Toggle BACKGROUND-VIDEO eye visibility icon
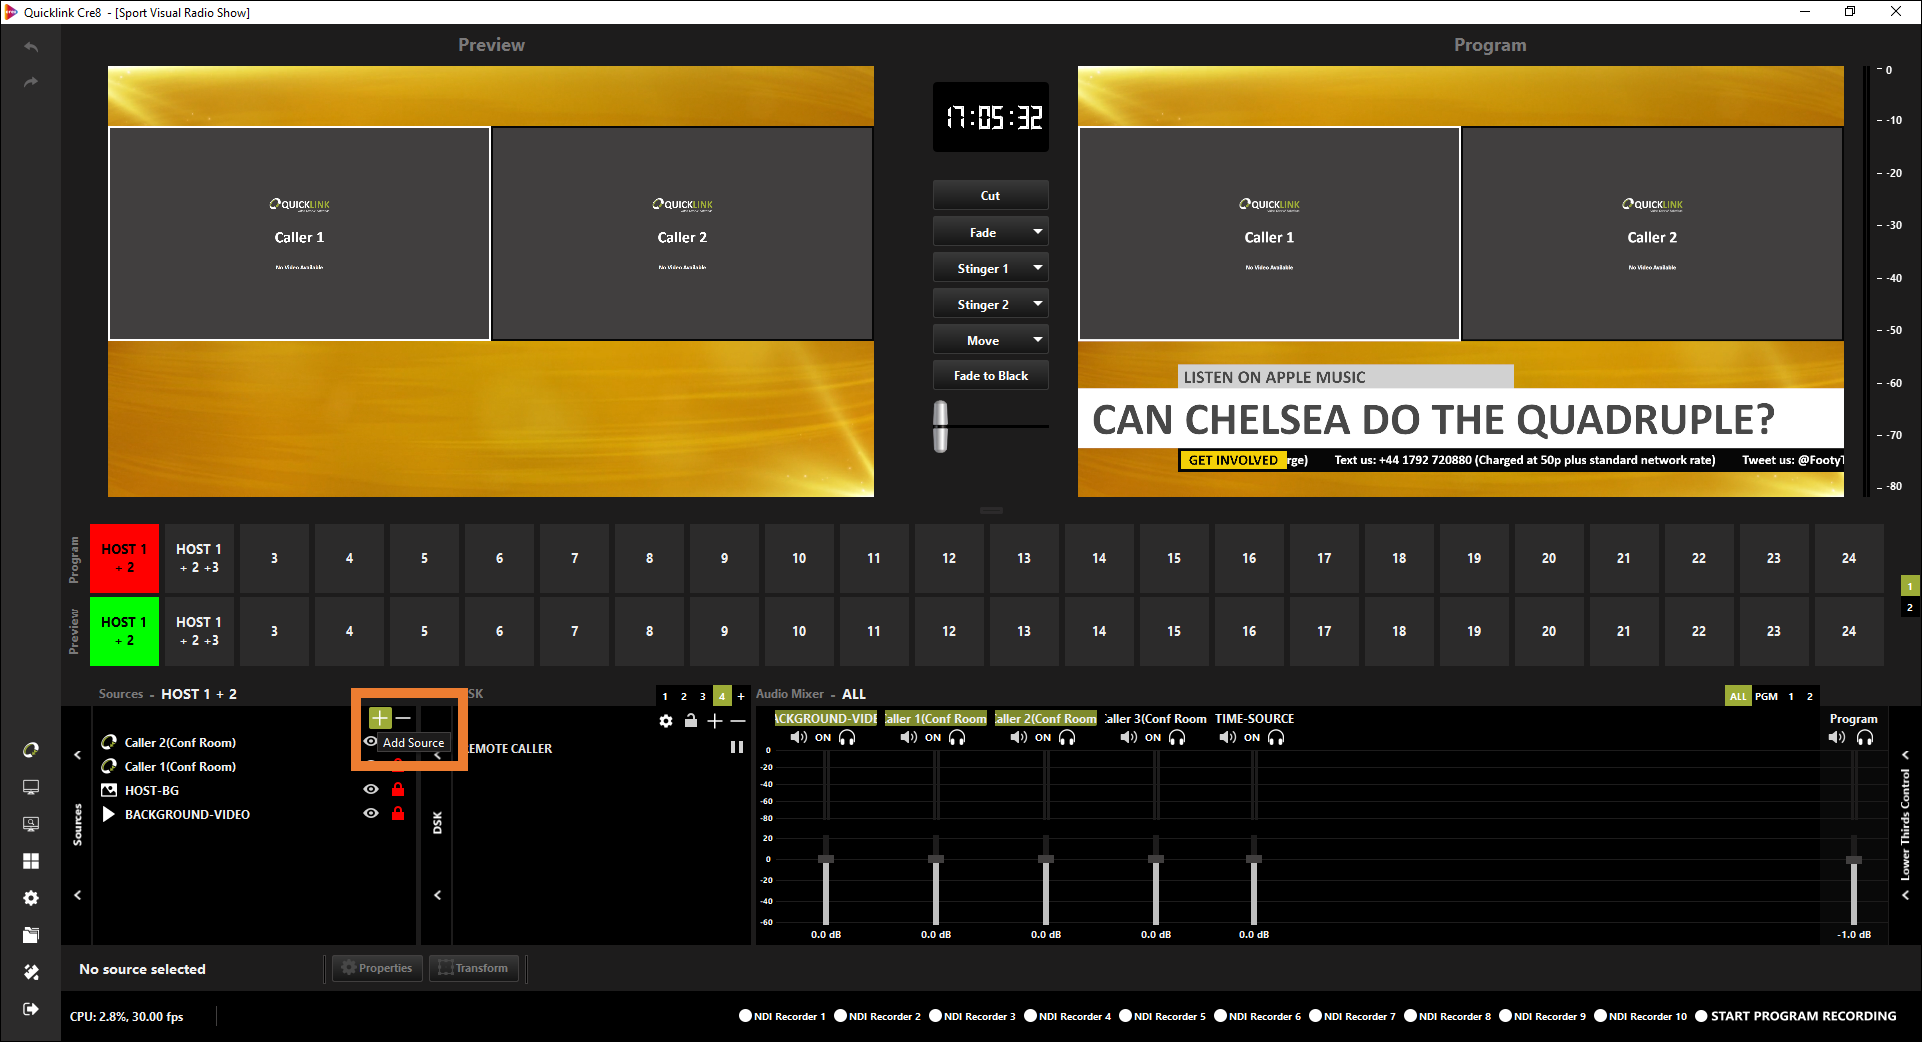The height and width of the screenshot is (1042, 1922). tap(371, 814)
